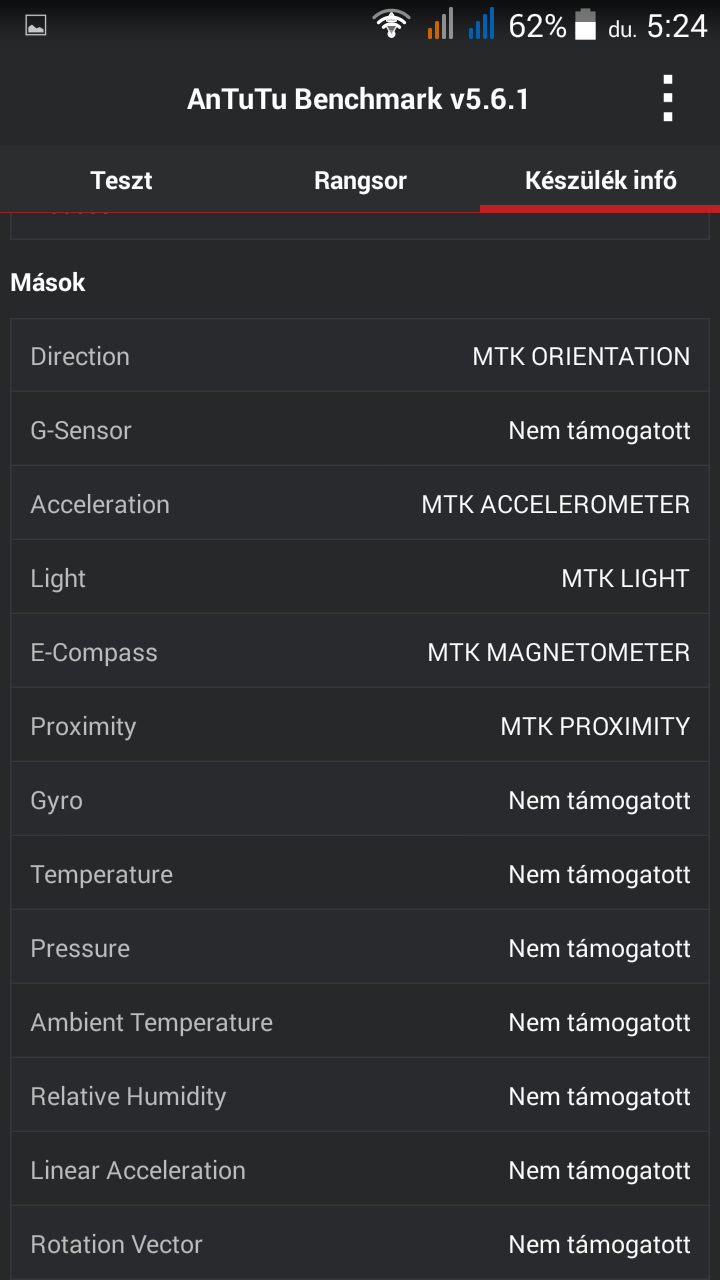The image size is (720, 1280).
Task: Tap the Direction sensor row
Action: [360, 357]
